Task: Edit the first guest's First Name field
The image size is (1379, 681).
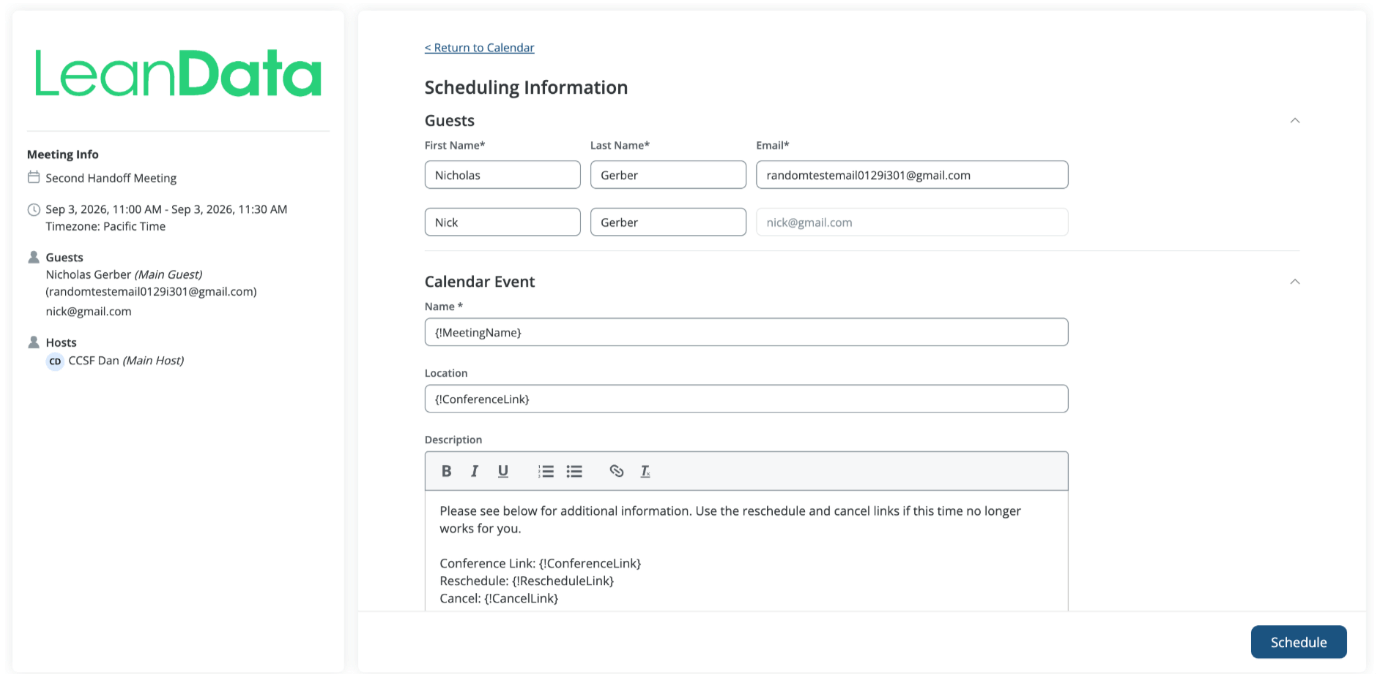Action: [x=502, y=175]
